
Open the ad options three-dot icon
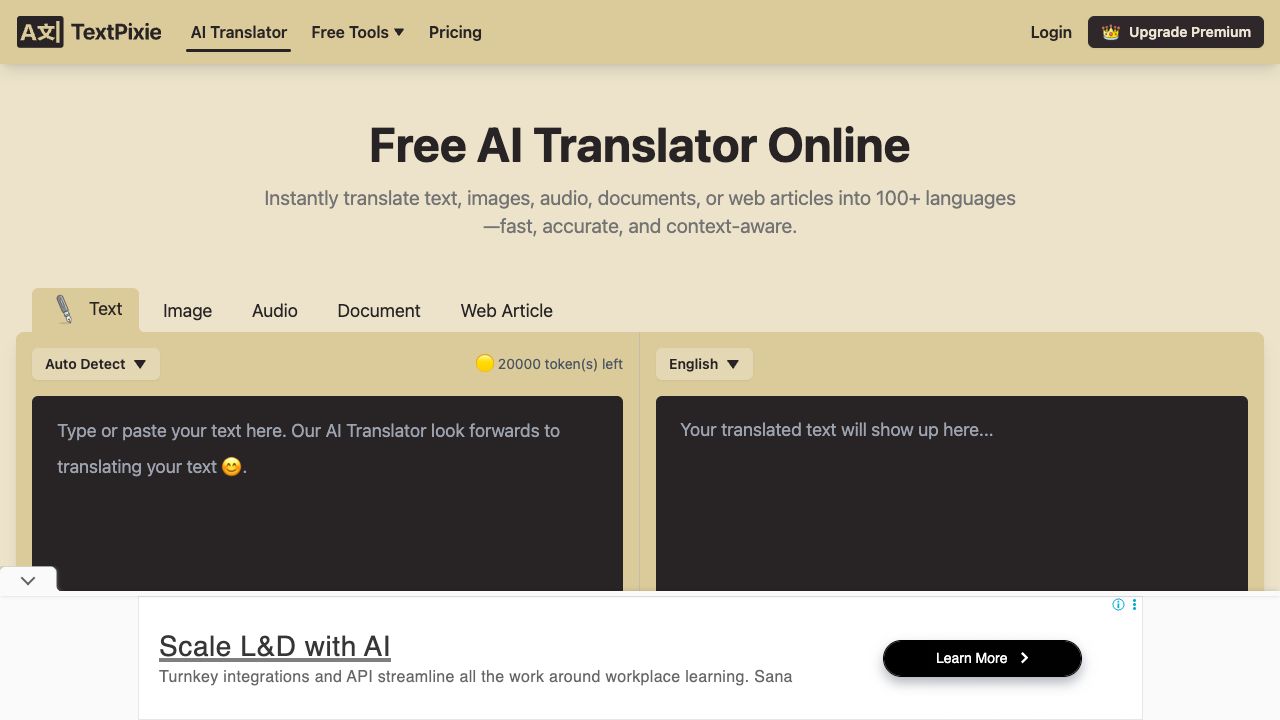[x=1134, y=604]
